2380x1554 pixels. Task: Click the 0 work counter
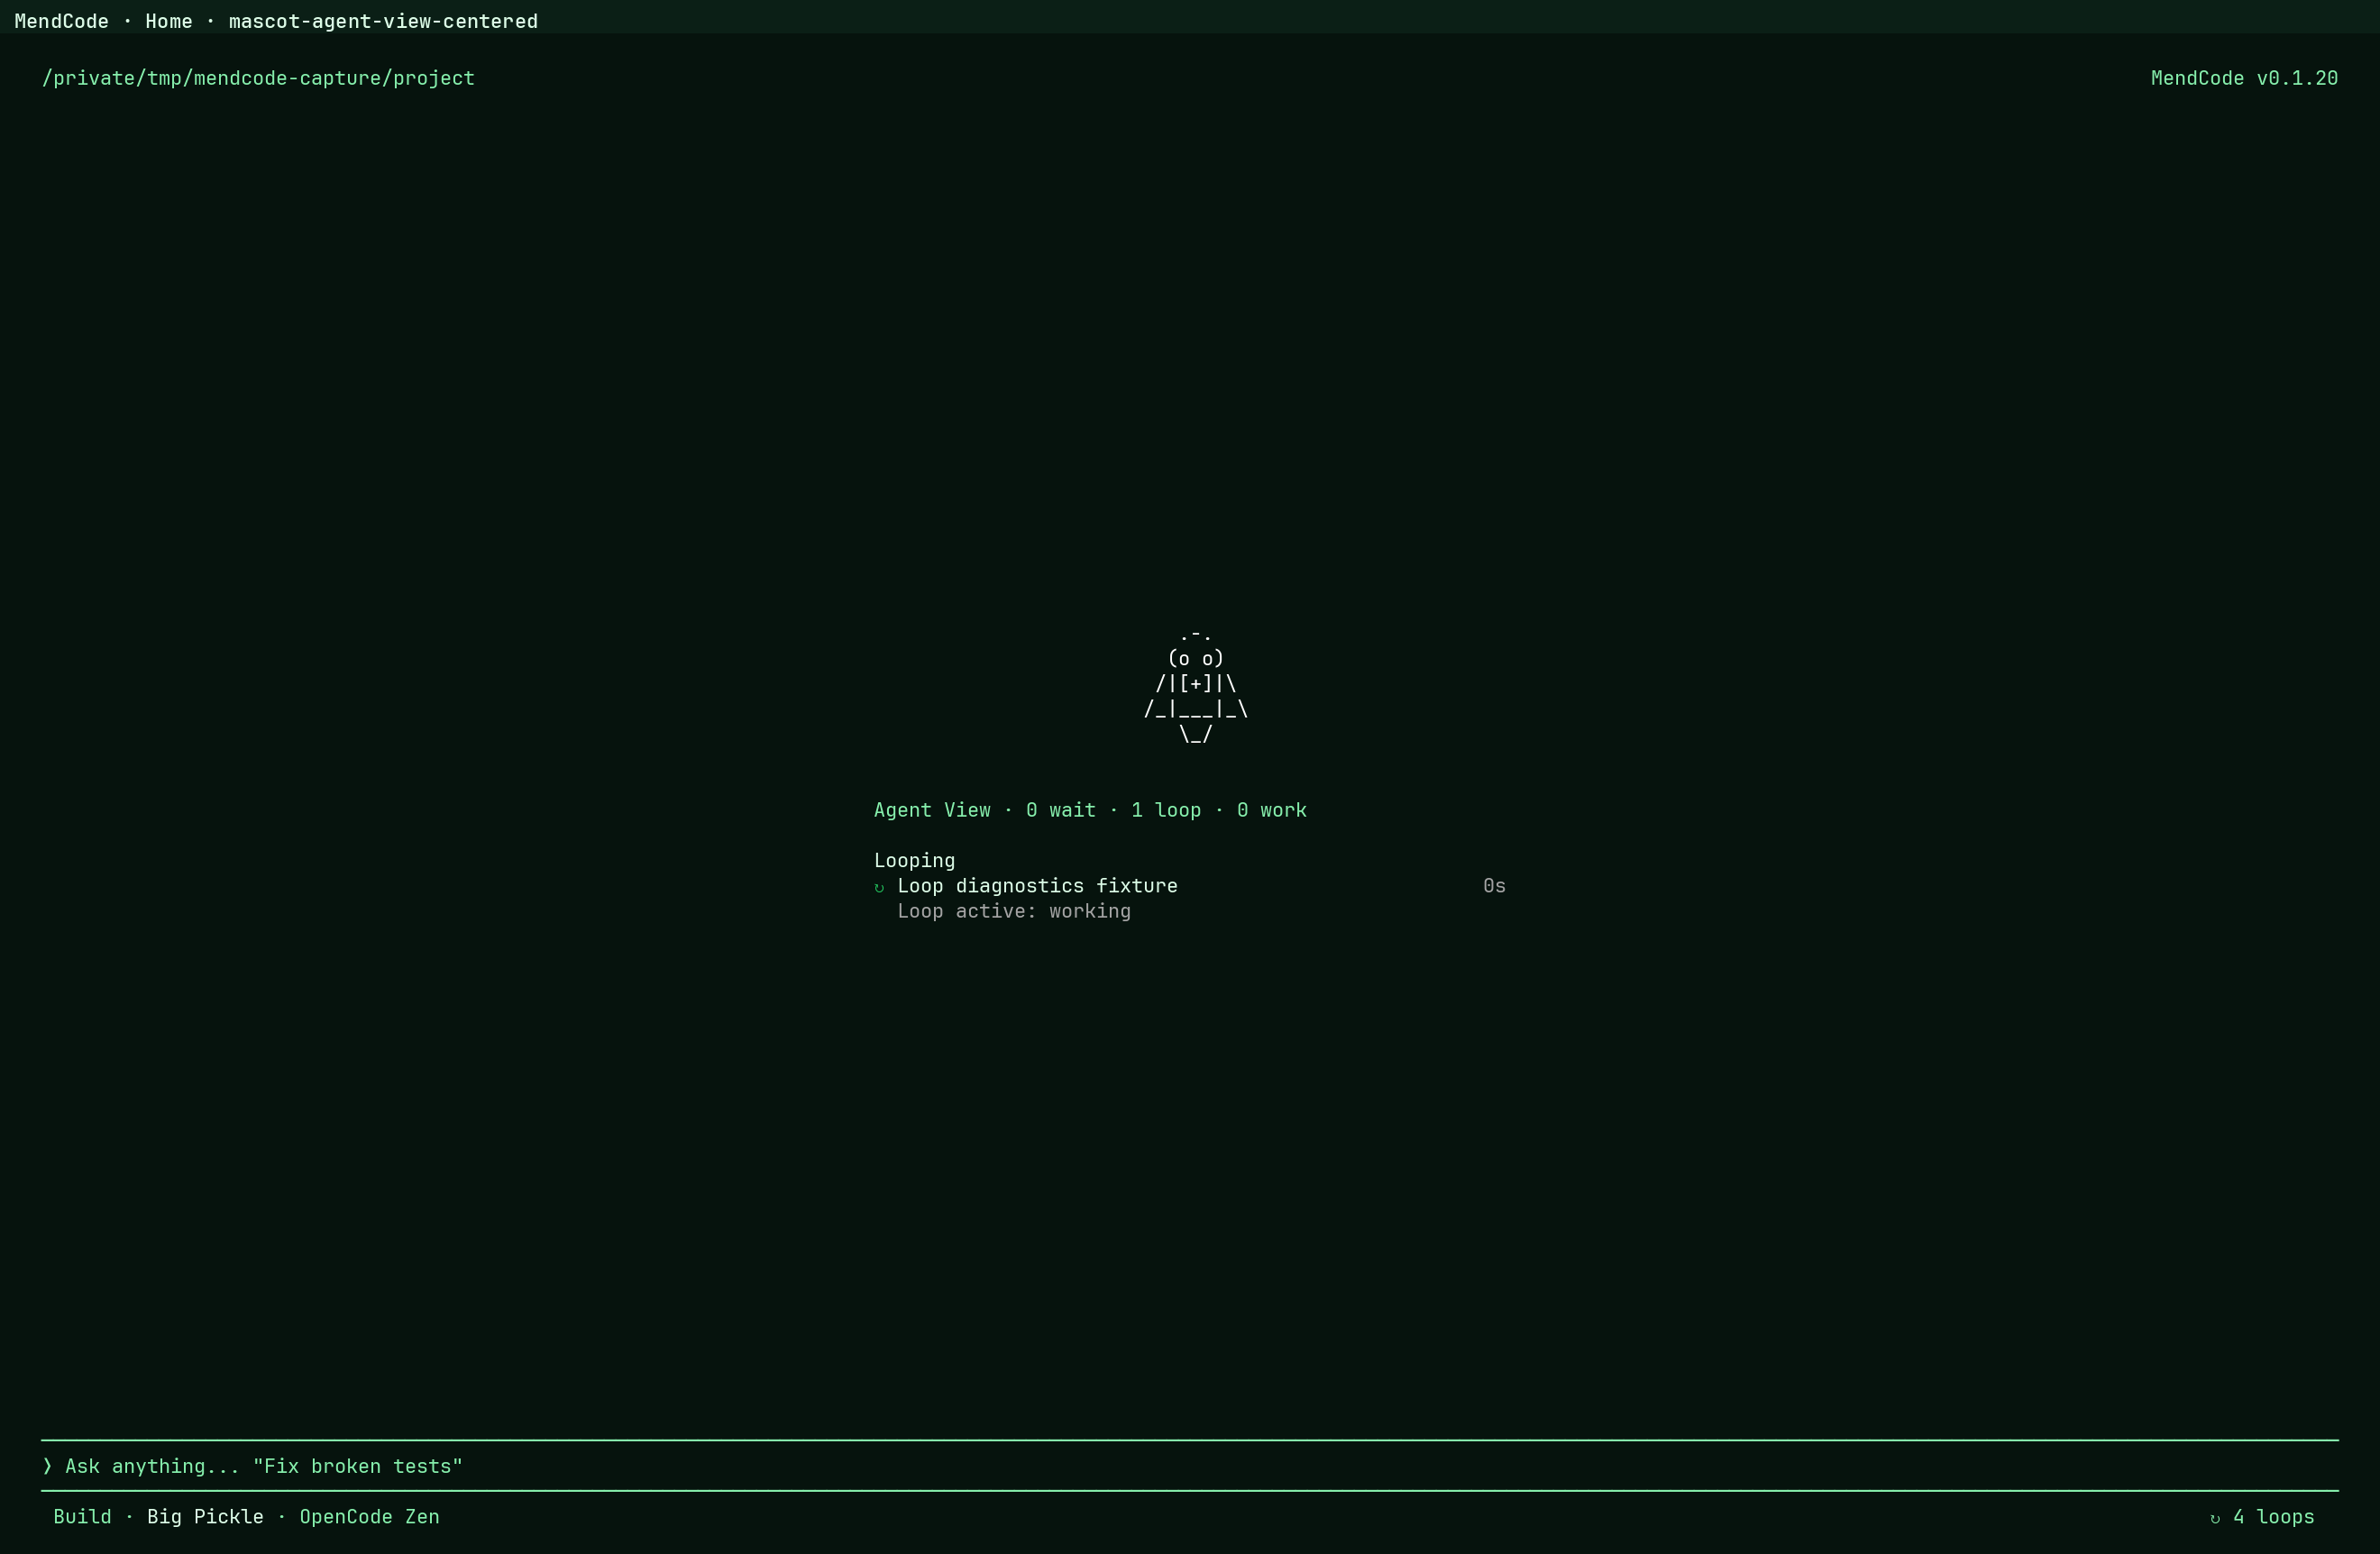pyautogui.click(x=1271, y=810)
